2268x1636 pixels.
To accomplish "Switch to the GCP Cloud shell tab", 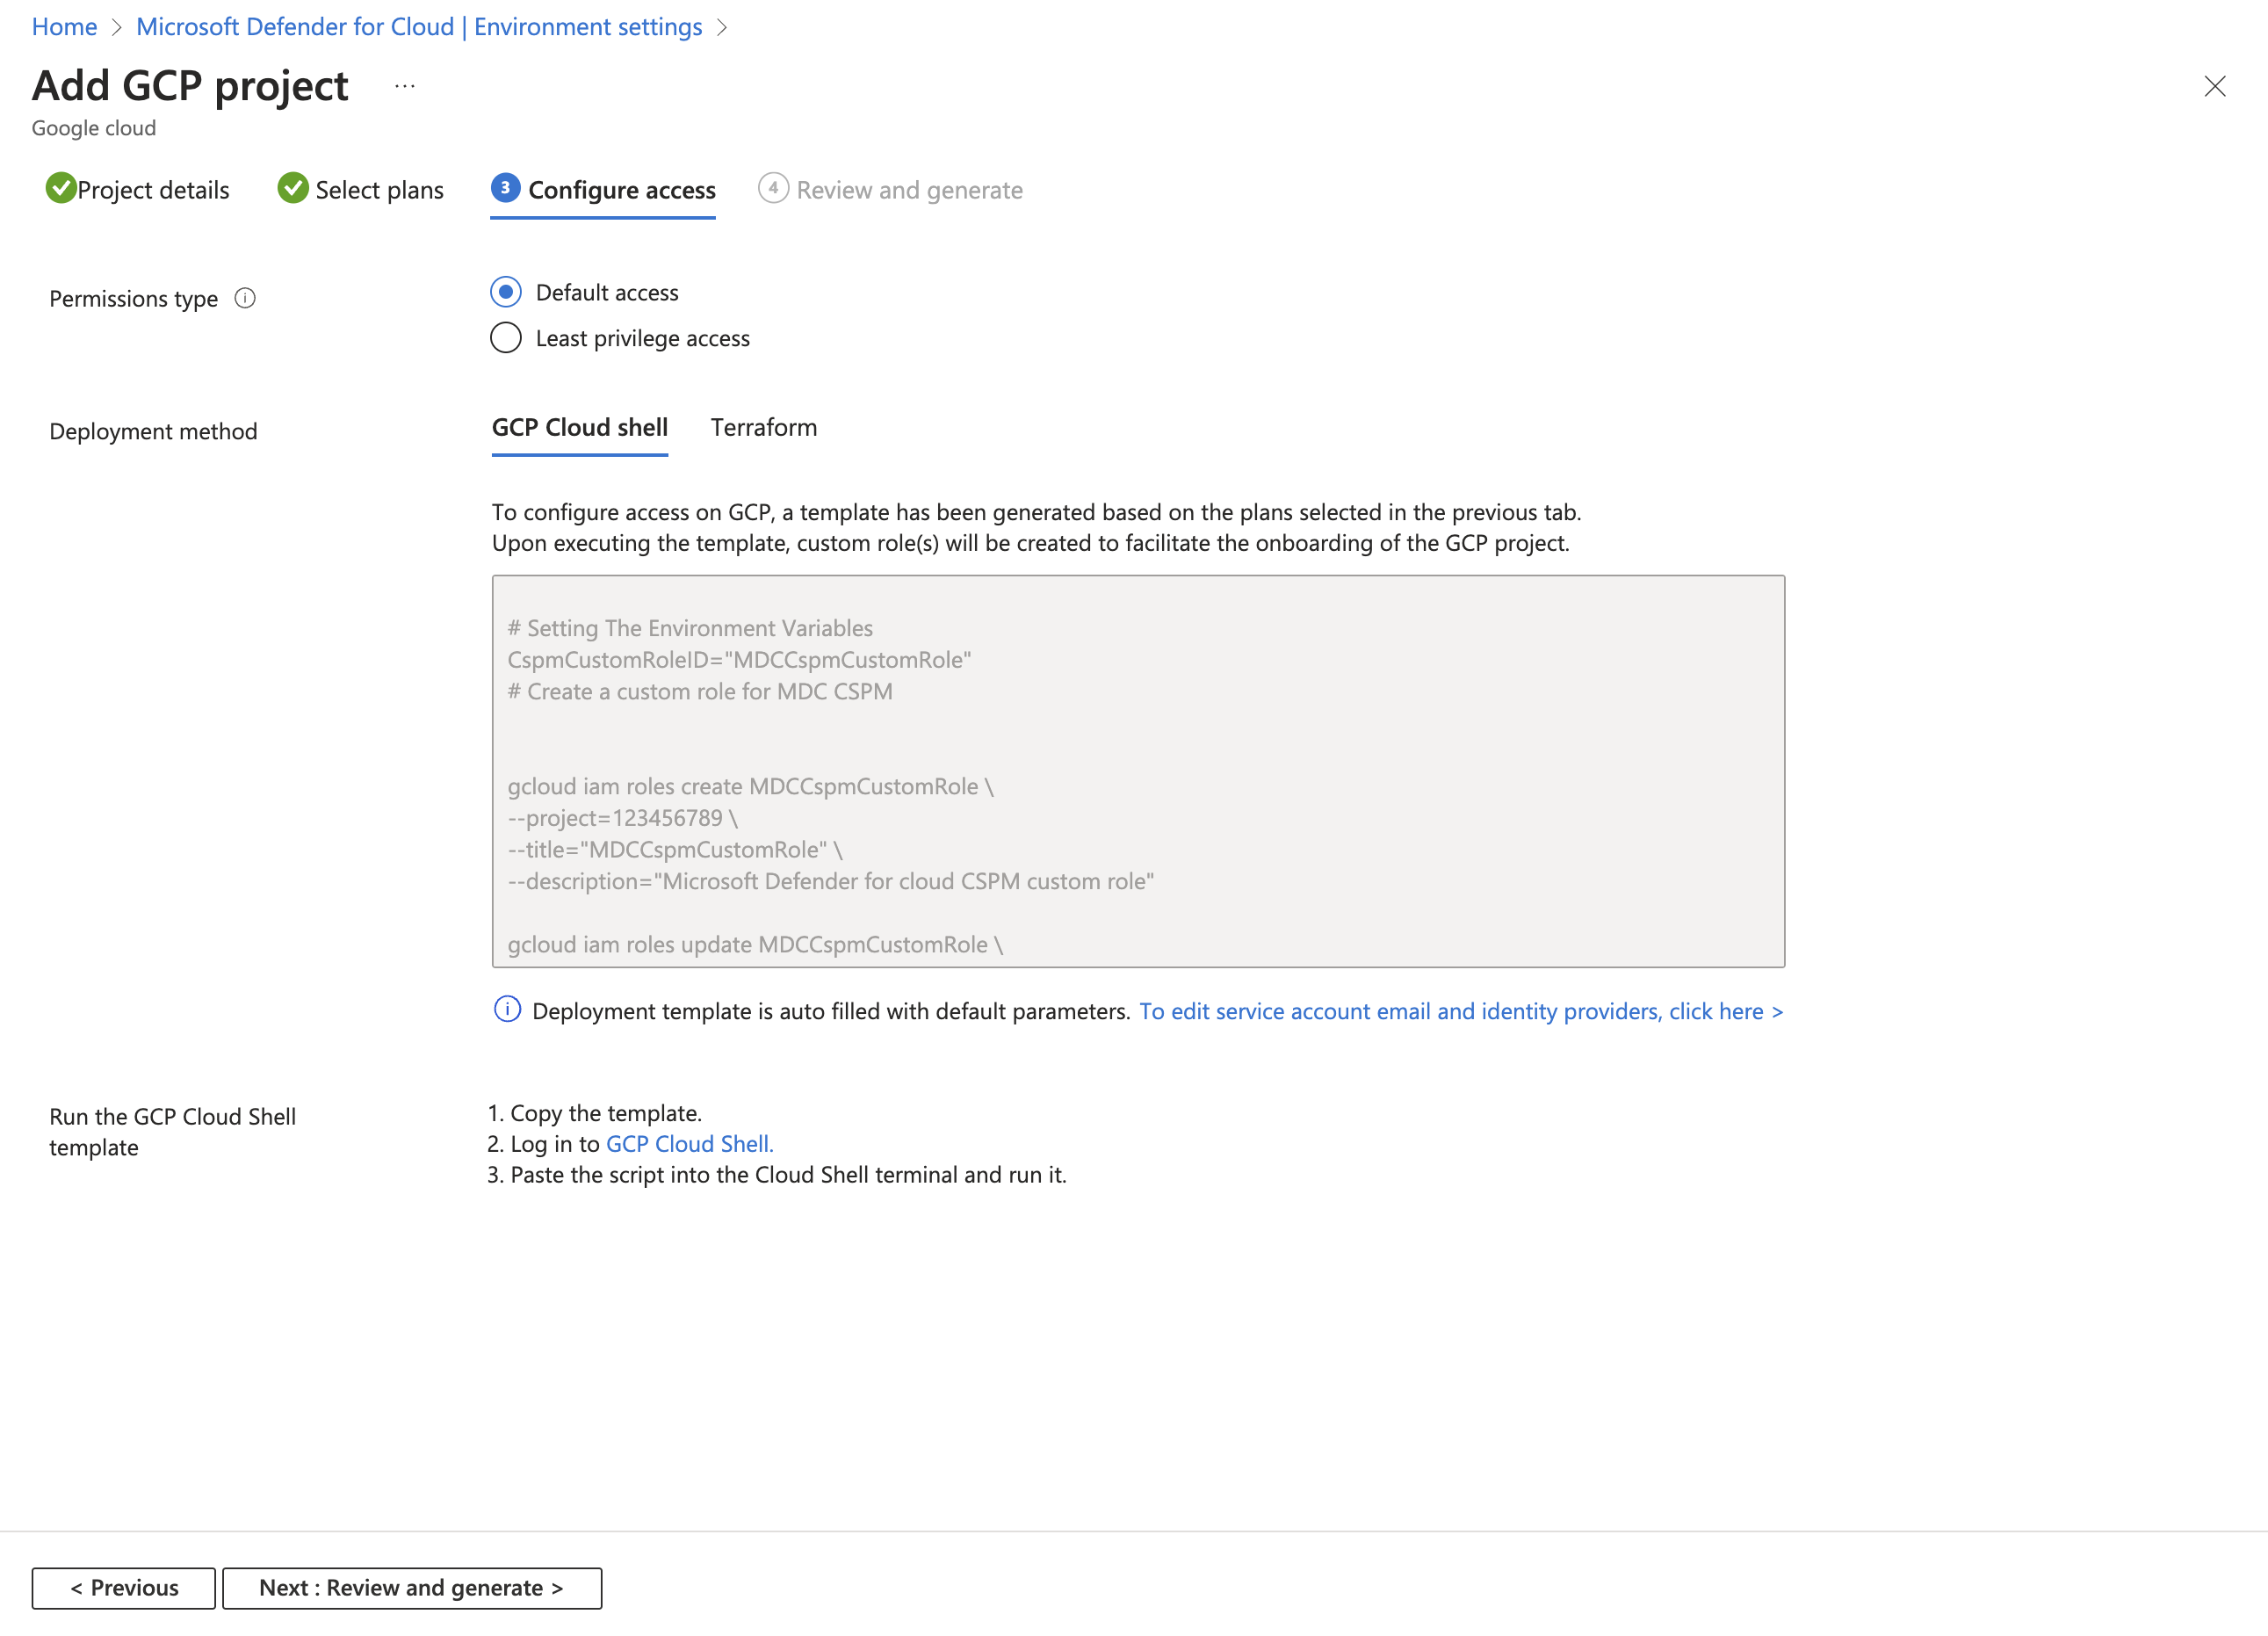I will click(581, 424).
